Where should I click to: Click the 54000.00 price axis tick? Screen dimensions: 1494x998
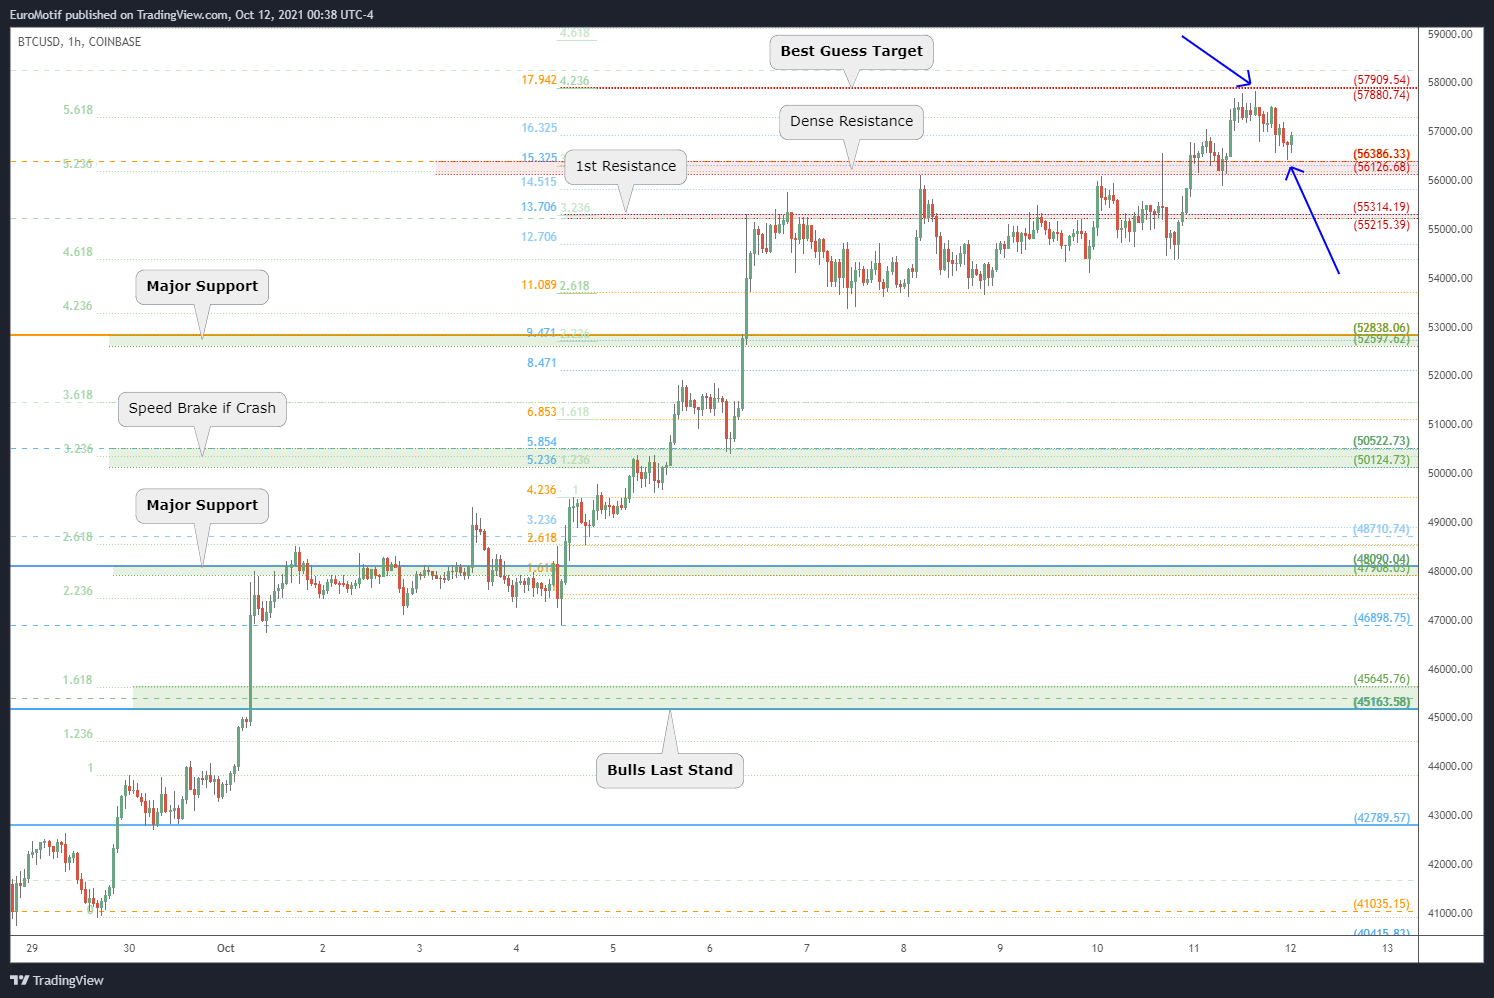click(1450, 278)
